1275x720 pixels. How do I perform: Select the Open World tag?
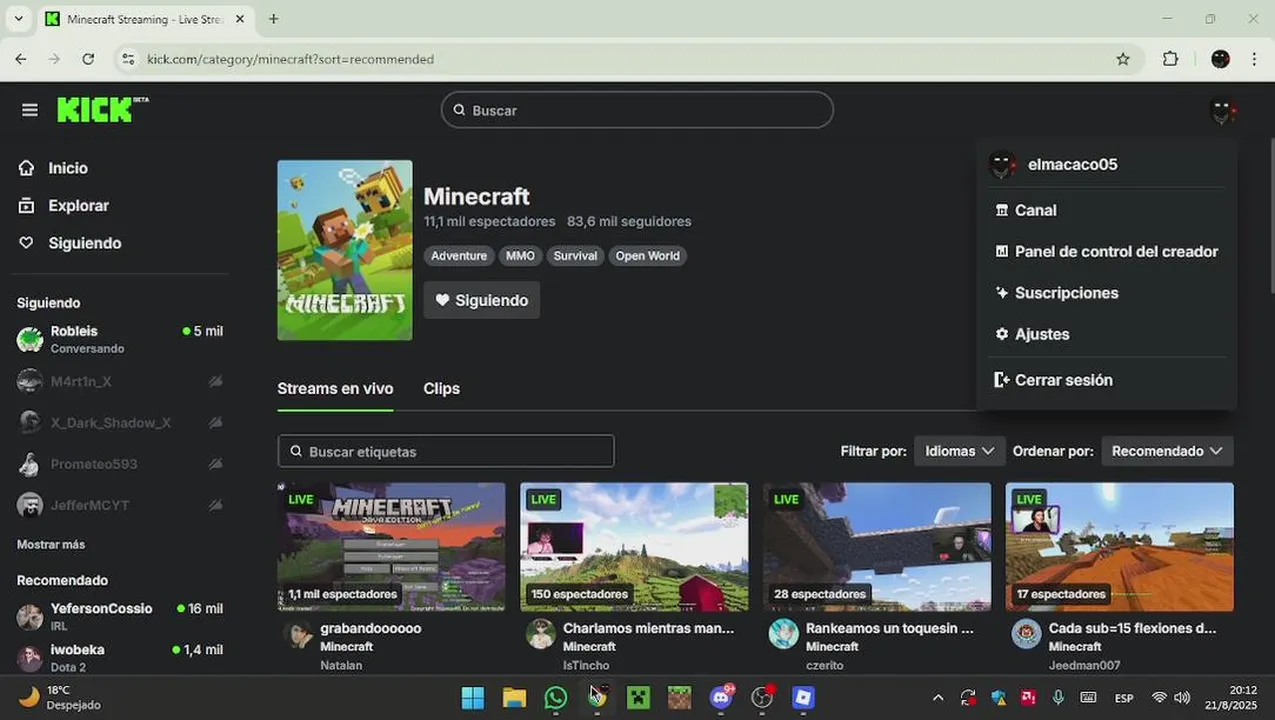tap(648, 256)
